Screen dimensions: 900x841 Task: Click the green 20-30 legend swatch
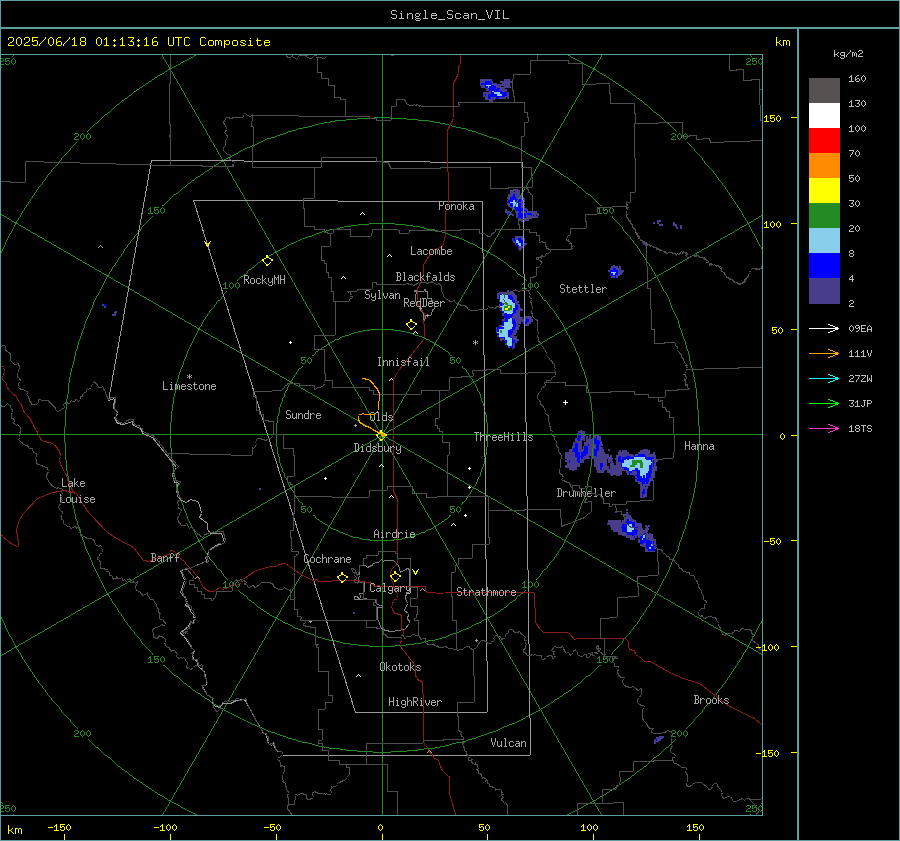click(x=824, y=216)
